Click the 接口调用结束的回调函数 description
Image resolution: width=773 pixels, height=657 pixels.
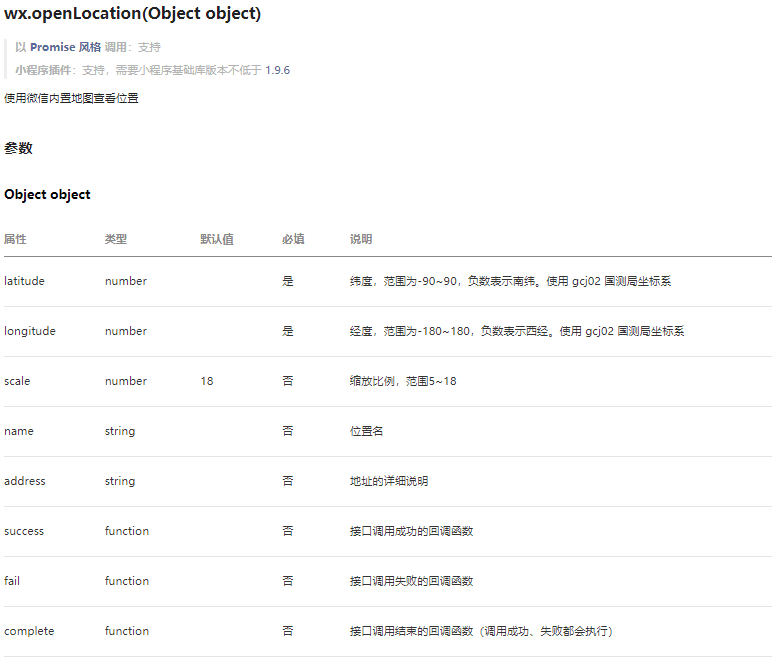pyautogui.click(x=481, y=631)
